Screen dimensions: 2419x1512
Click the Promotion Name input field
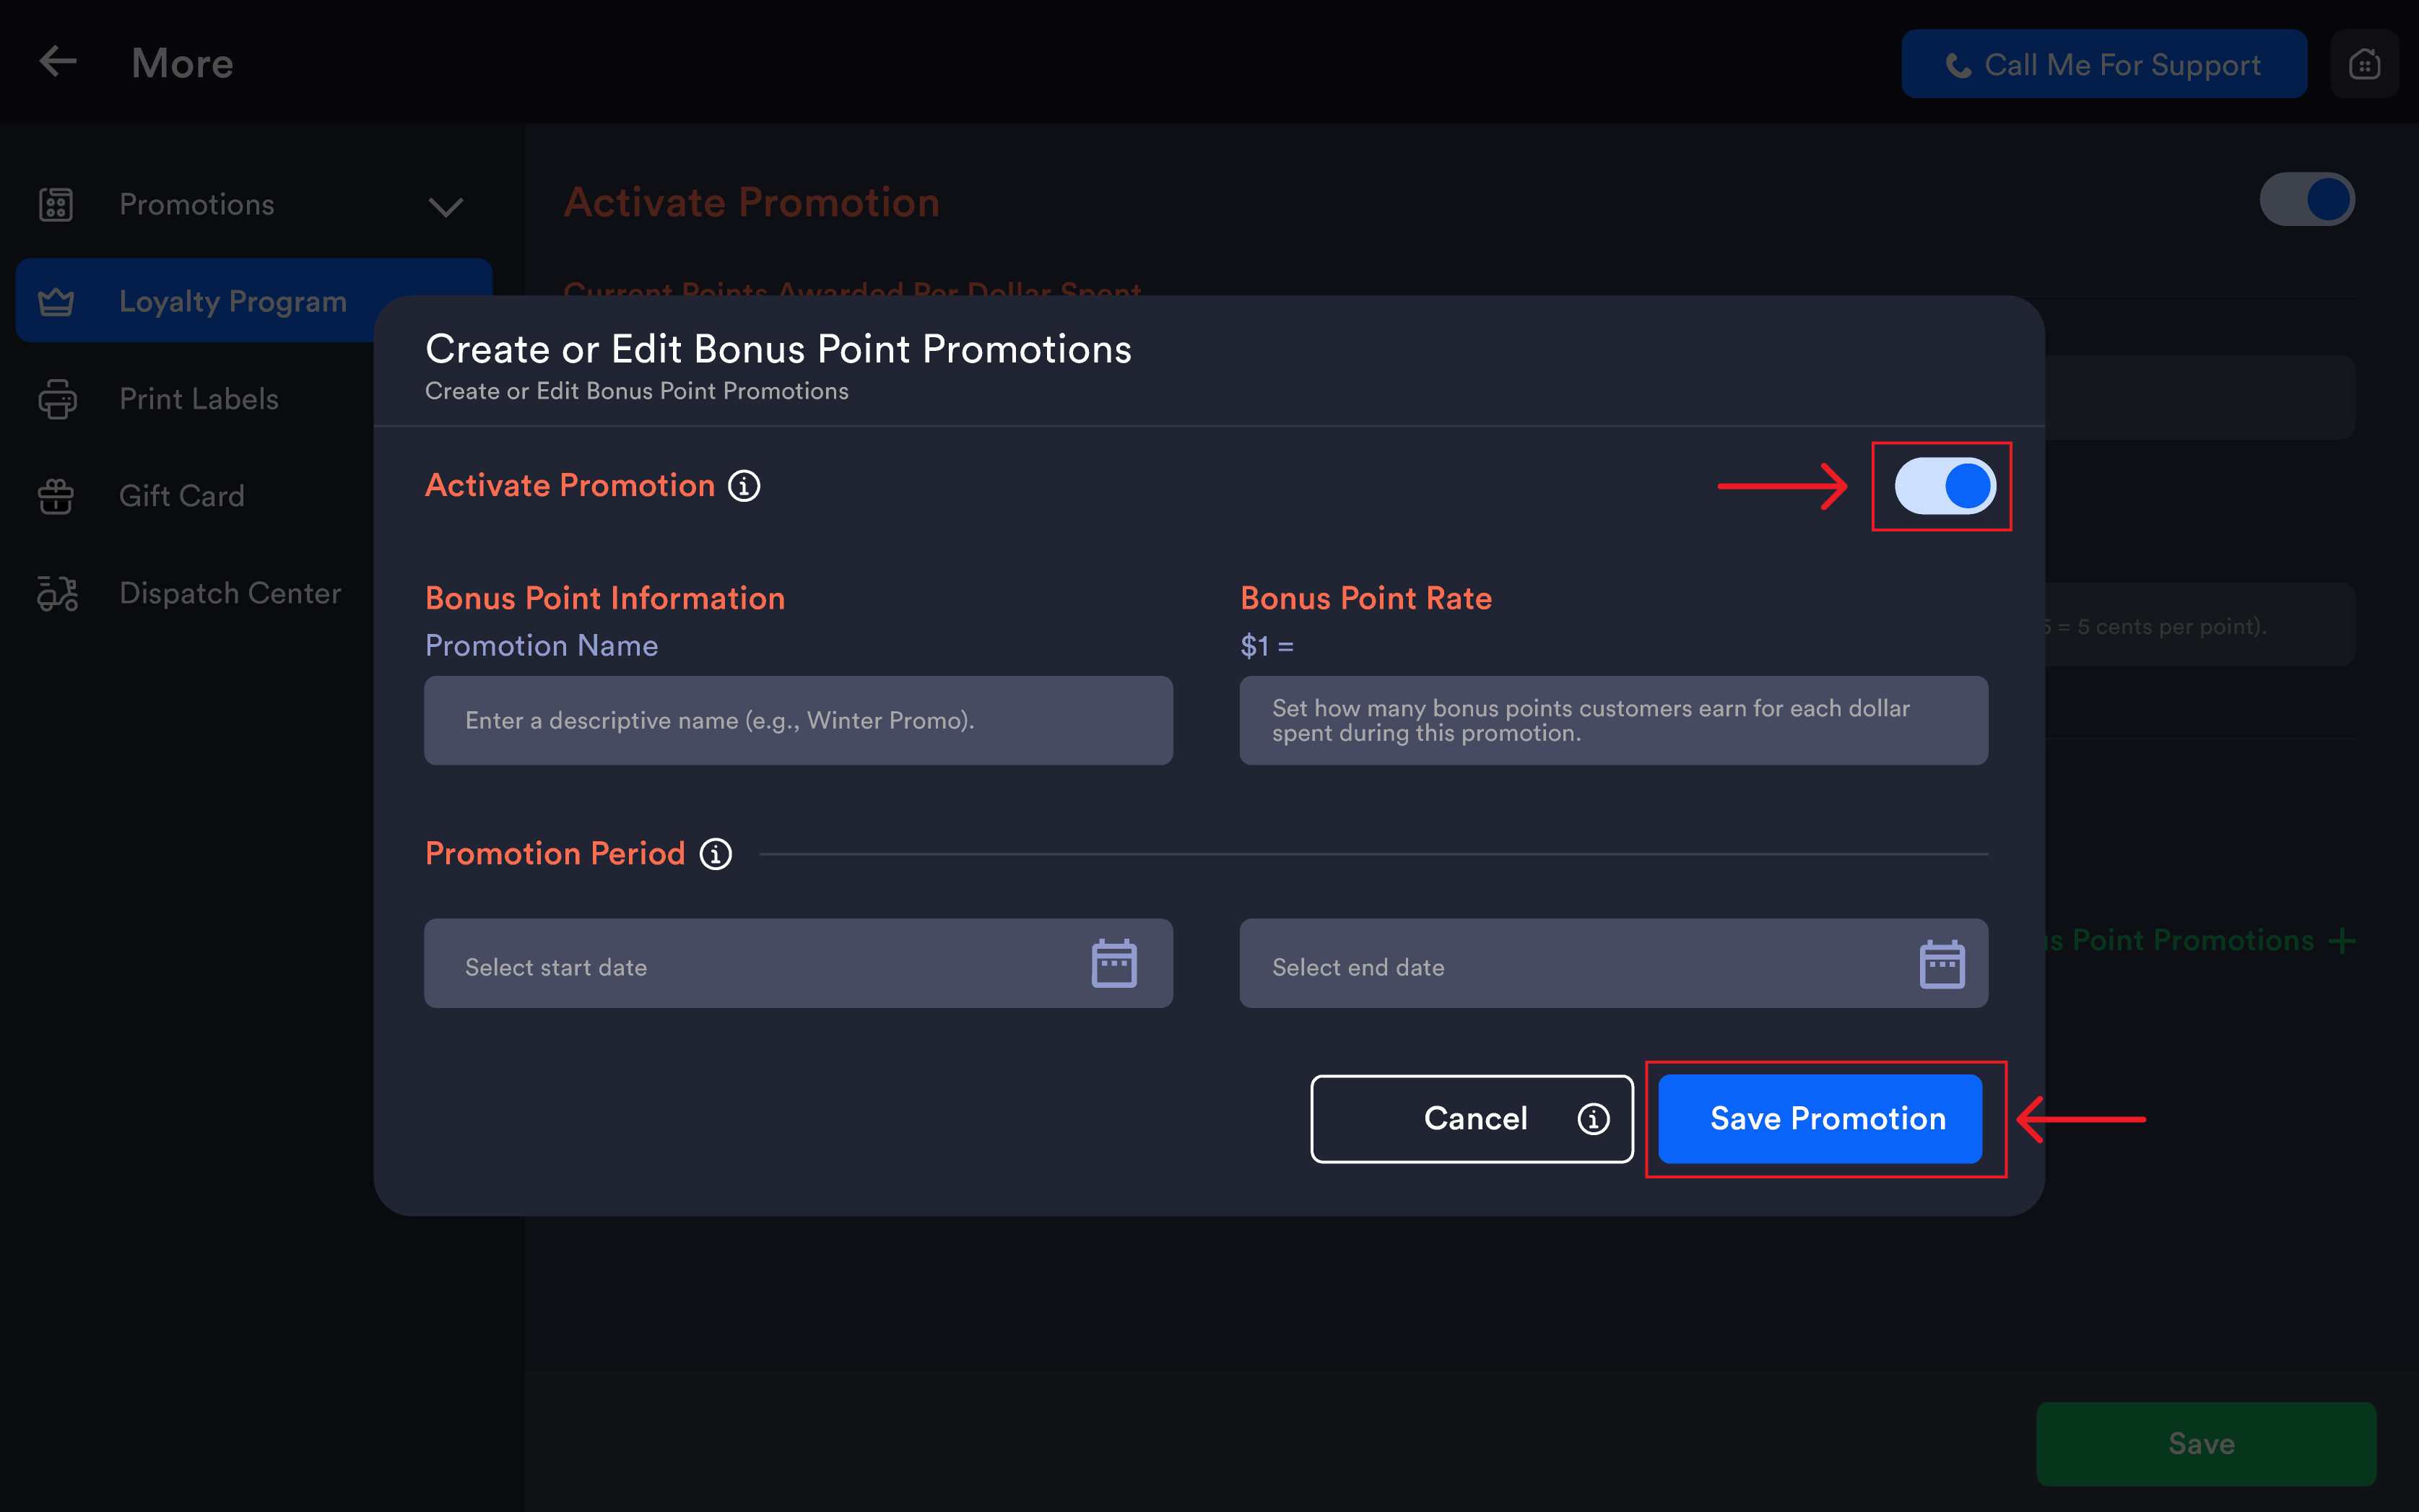pyautogui.click(x=798, y=720)
